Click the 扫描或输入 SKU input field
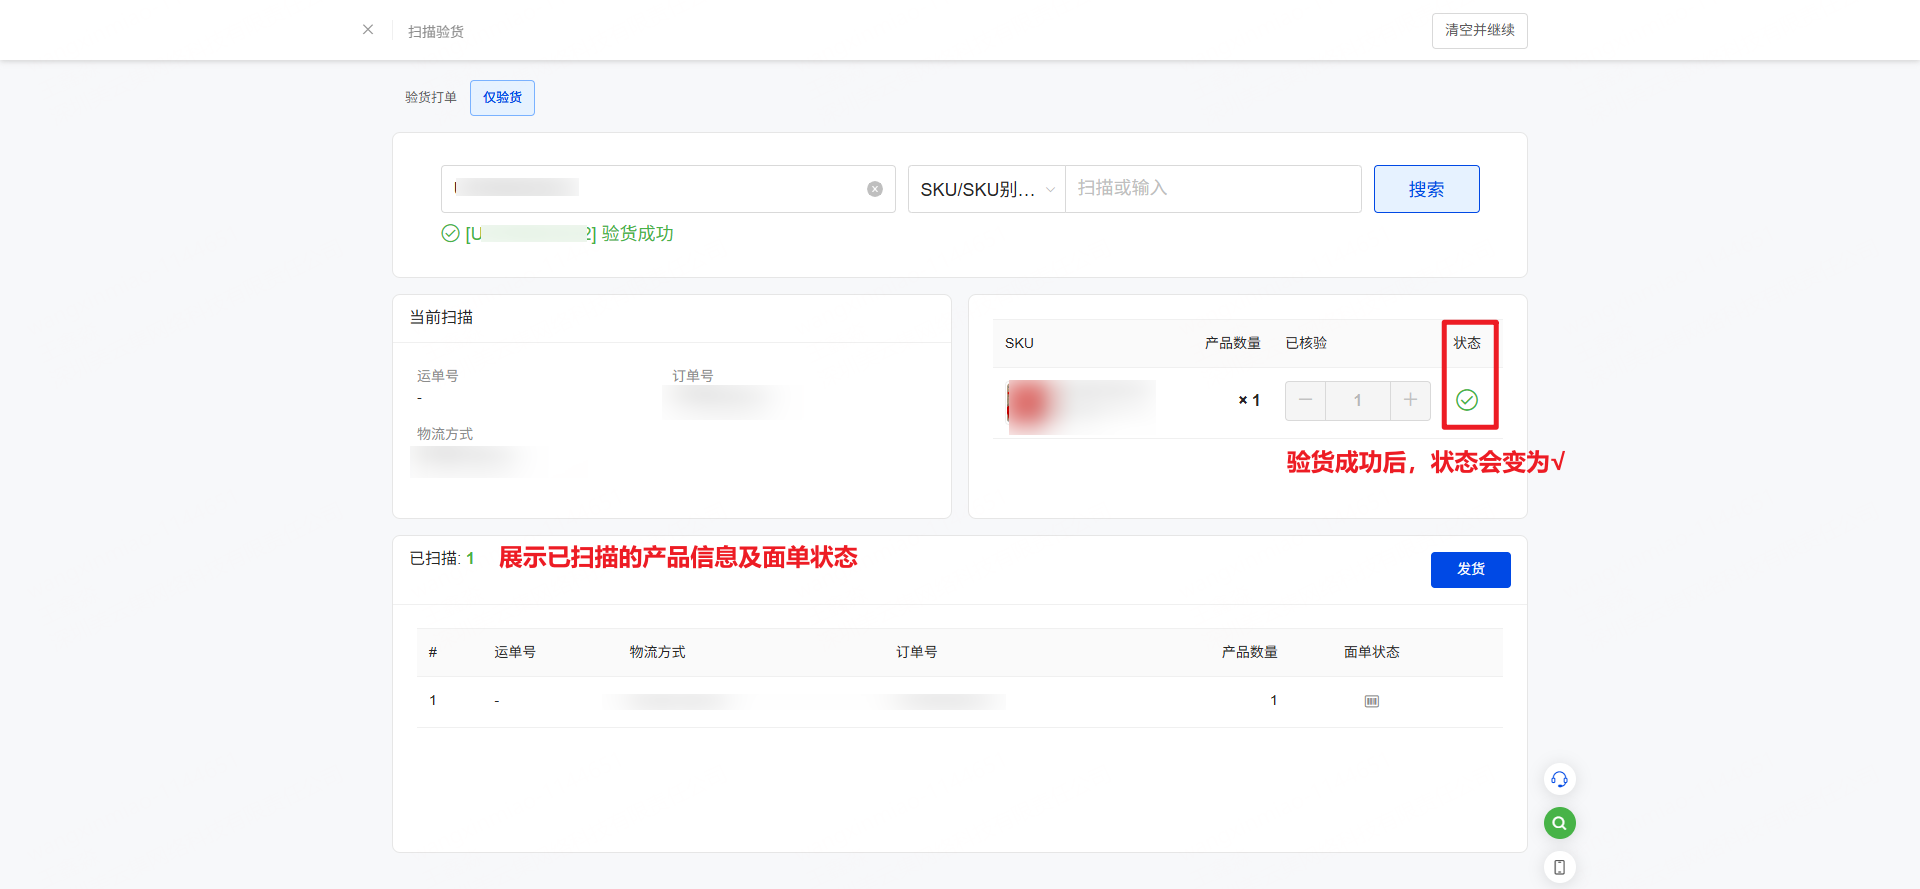1920x889 pixels. 1212,189
